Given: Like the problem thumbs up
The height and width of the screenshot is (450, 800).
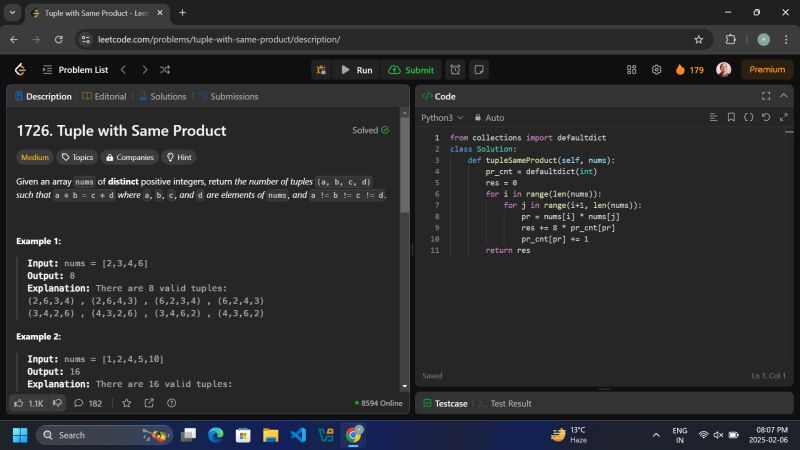Looking at the screenshot, I should click(x=29, y=403).
